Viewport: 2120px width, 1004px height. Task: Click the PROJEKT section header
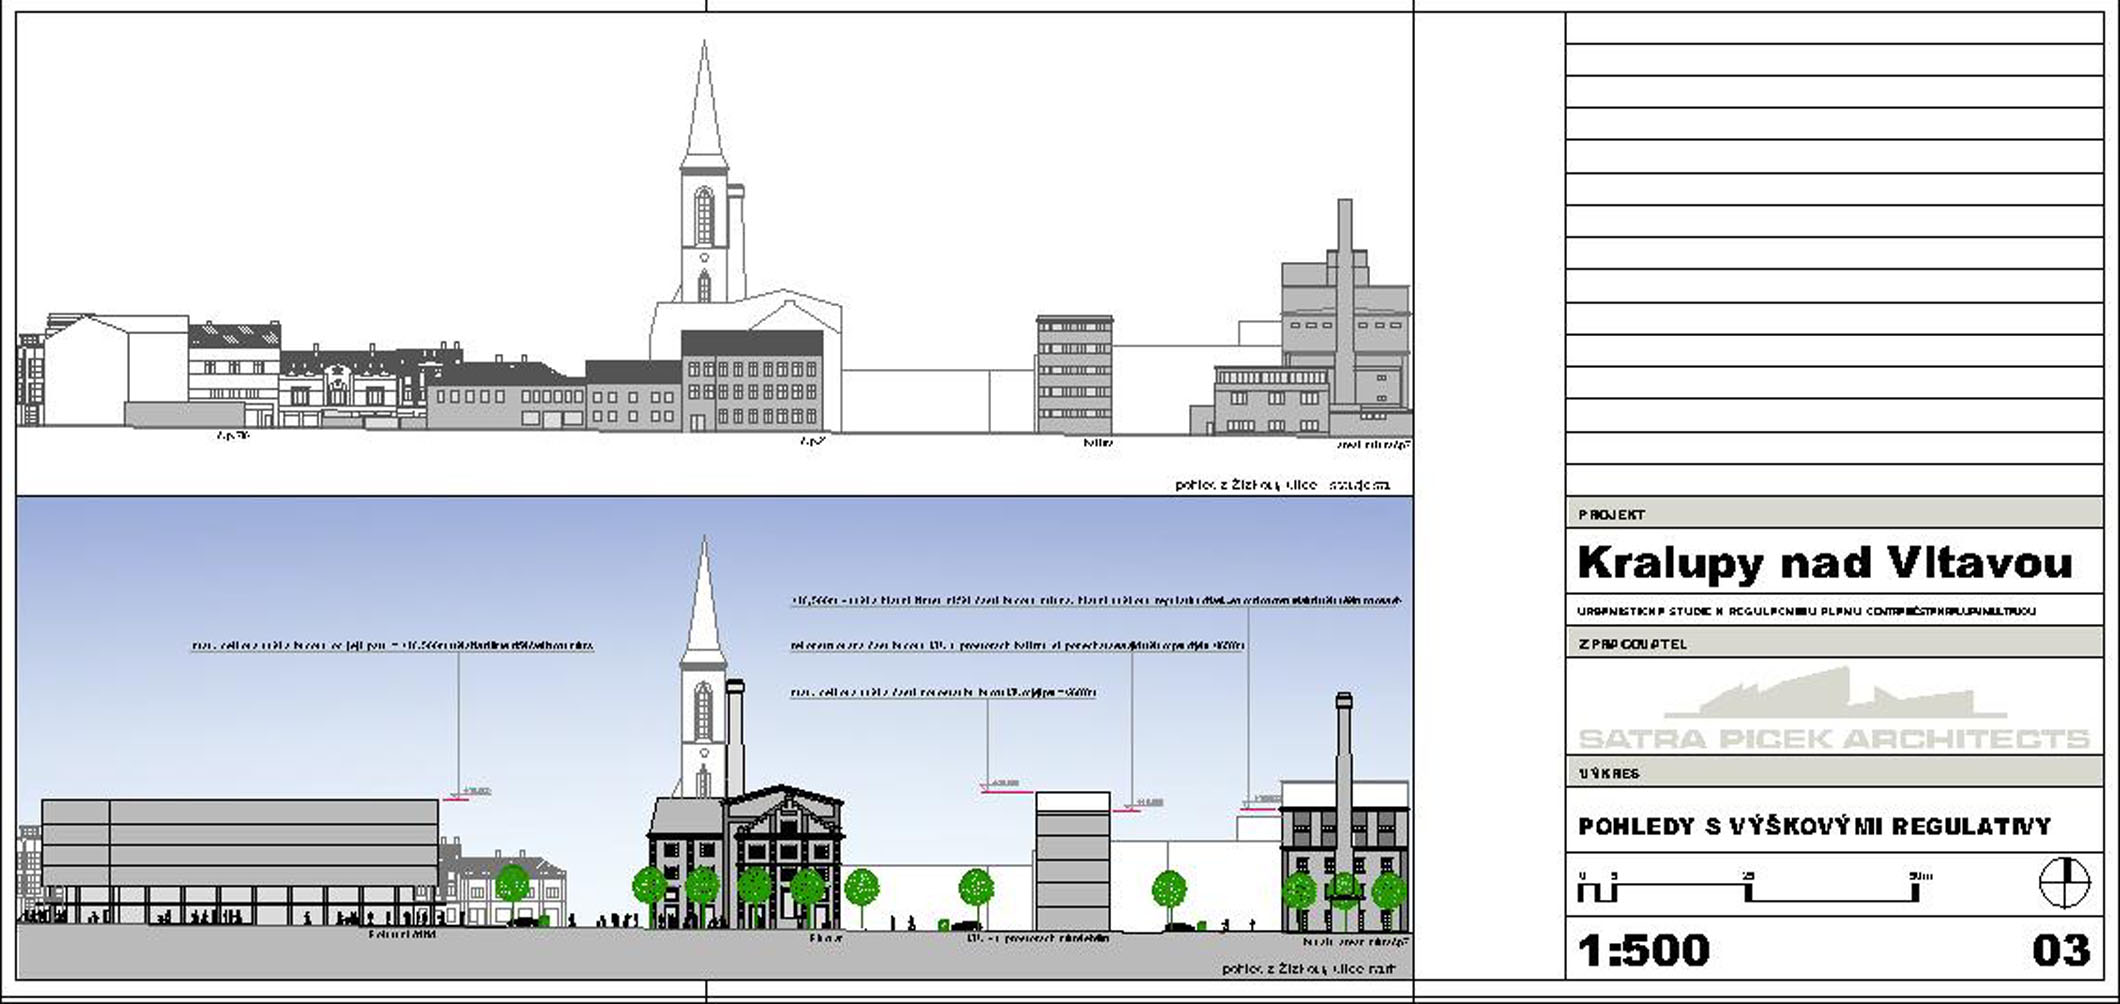coord(1612,515)
